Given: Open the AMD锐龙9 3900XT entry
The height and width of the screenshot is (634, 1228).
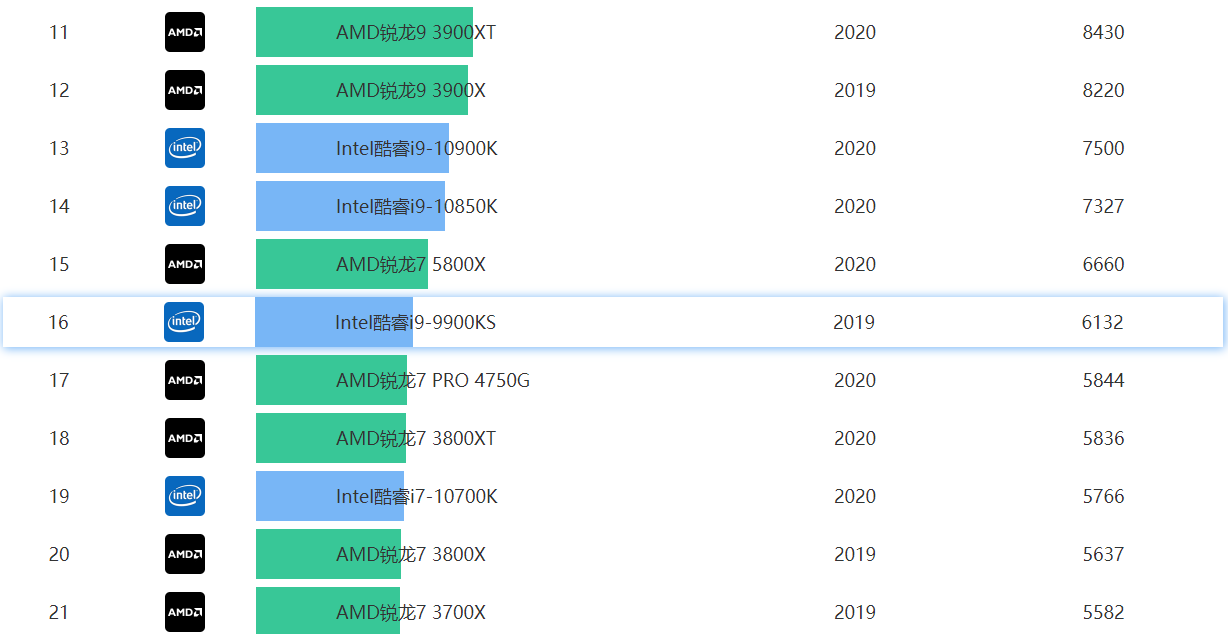Looking at the screenshot, I should [x=415, y=32].
